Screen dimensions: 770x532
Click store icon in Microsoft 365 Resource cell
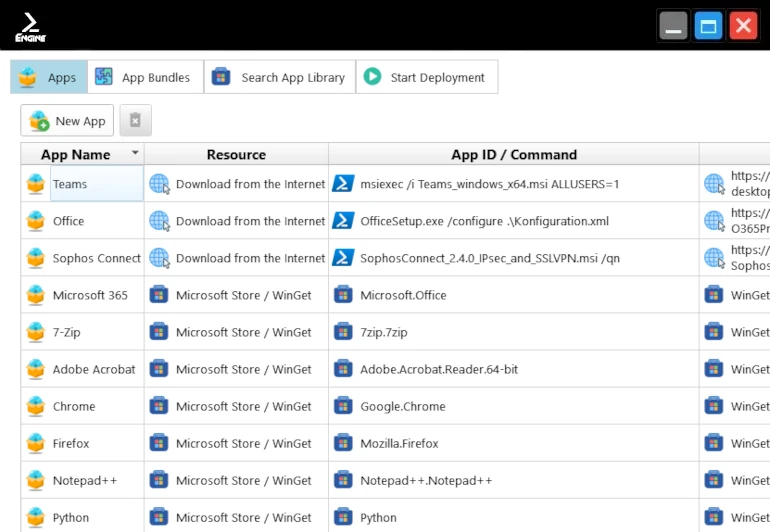(x=159, y=295)
